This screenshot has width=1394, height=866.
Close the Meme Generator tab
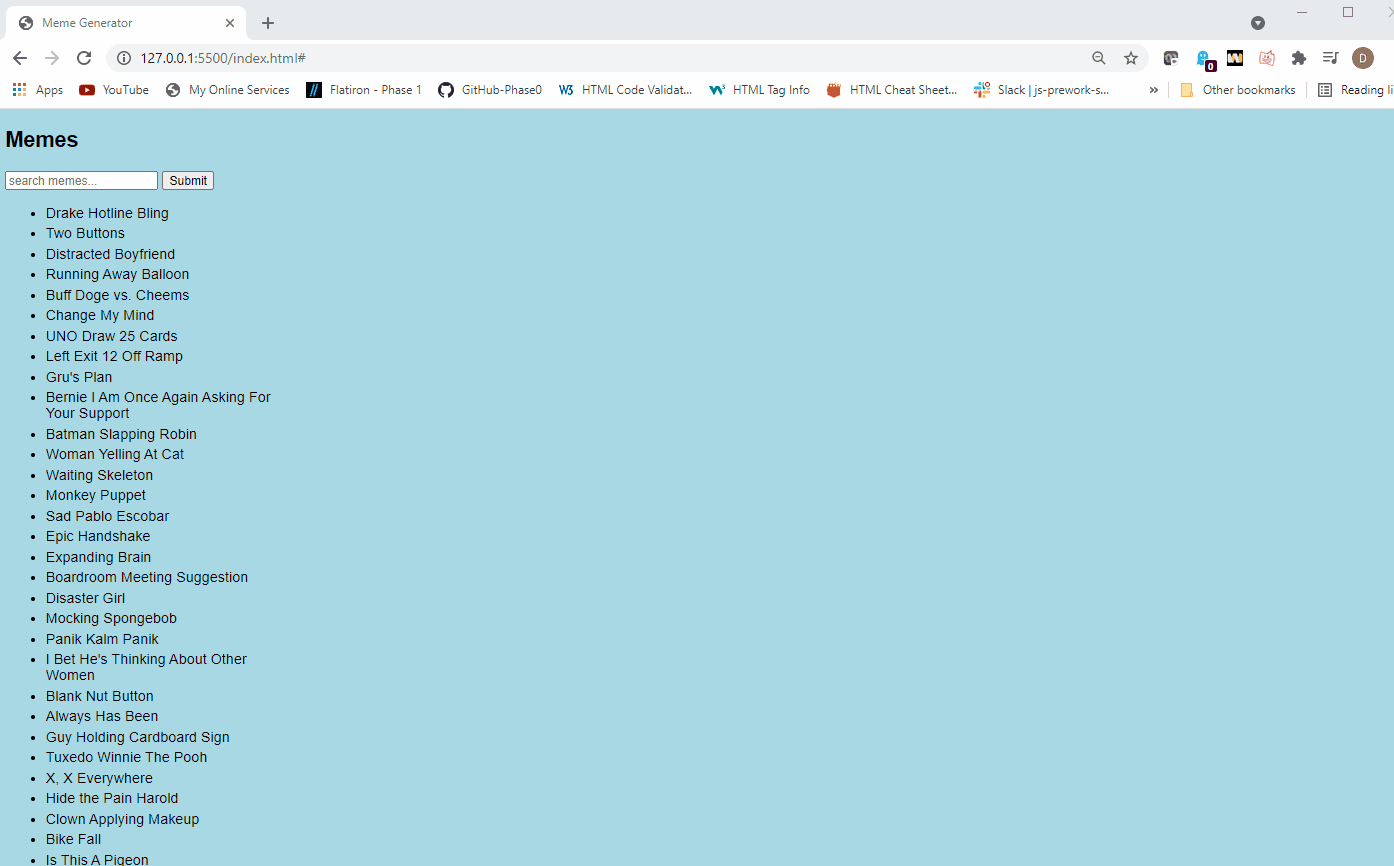231,23
